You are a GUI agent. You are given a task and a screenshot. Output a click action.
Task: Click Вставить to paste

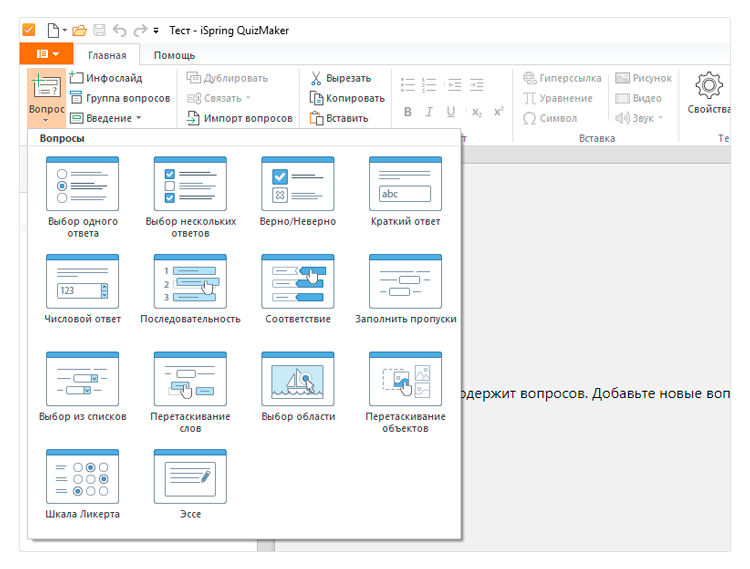[x=339, y=118]
